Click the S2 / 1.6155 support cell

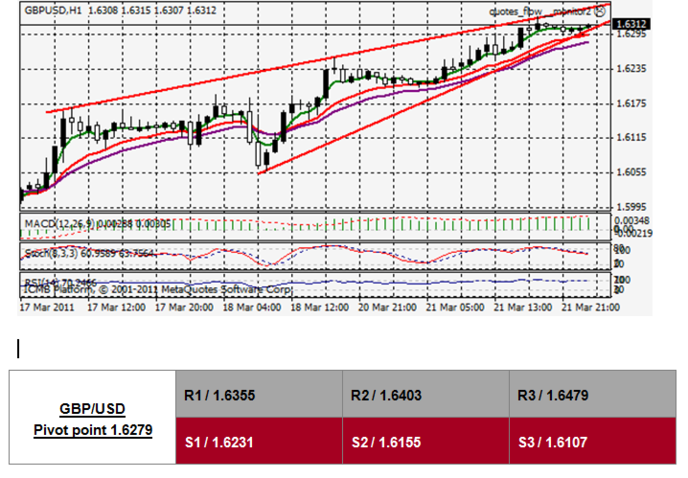pyautogui.click(x=424, y=440)
